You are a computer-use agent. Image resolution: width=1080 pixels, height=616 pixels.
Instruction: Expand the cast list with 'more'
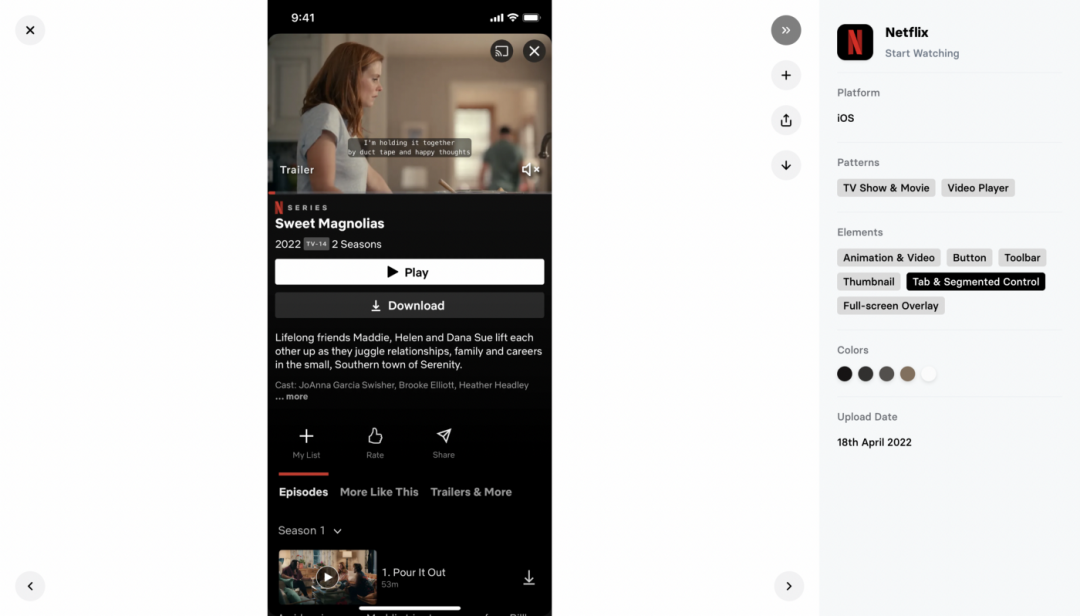pyautogui.click(x=297, y=396)
